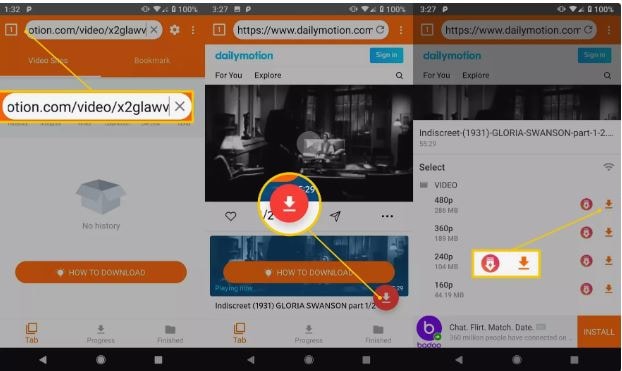Open three-dot overflow menu on middle screen

tap(401, 30)
